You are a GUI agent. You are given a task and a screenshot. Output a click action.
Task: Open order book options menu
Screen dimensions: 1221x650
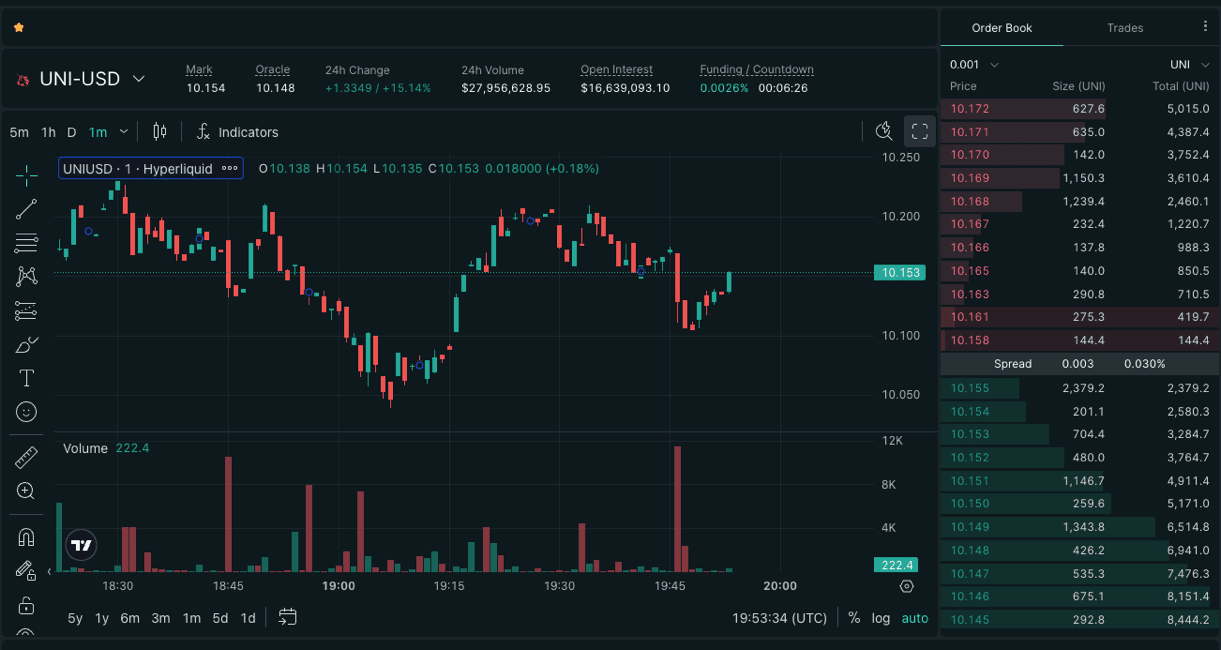click(1205, 27)
